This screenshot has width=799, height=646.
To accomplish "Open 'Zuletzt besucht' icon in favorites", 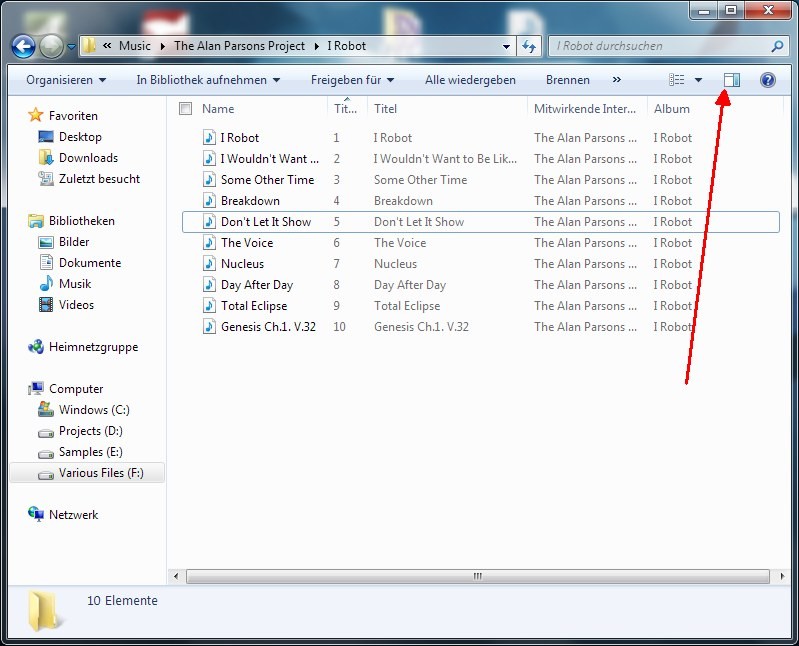I will pyautogui.click(x=46, y=179).
